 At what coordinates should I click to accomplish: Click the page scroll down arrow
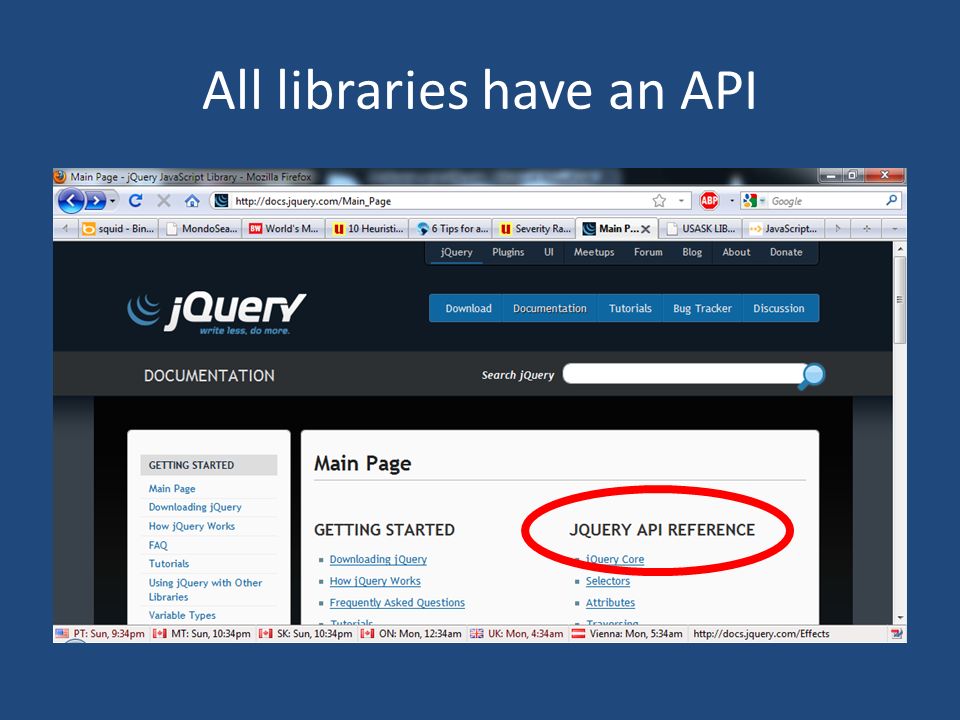tap(899, 618)
